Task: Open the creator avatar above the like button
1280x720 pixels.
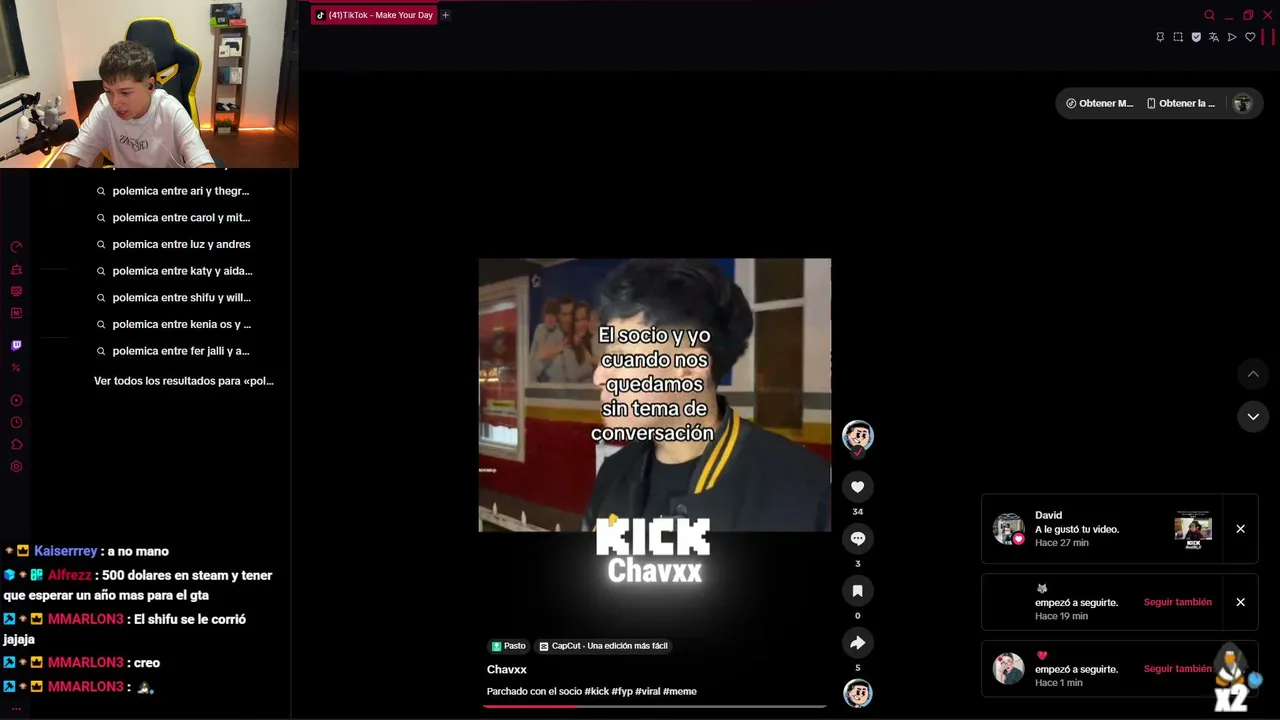Action: pos(857,435)
